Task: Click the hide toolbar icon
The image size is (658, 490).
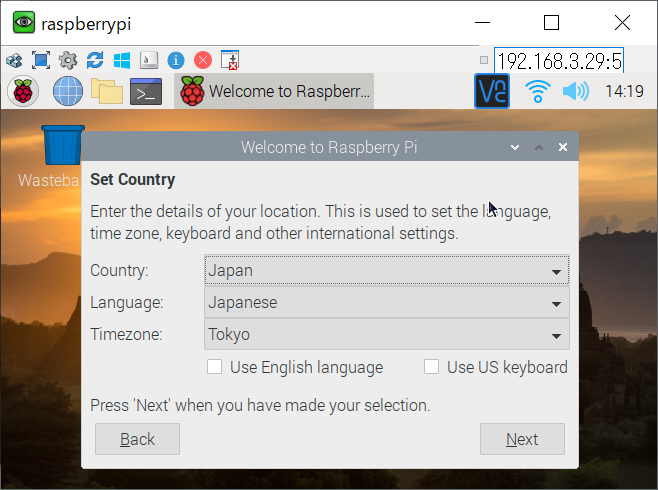Action: (230, 60)
